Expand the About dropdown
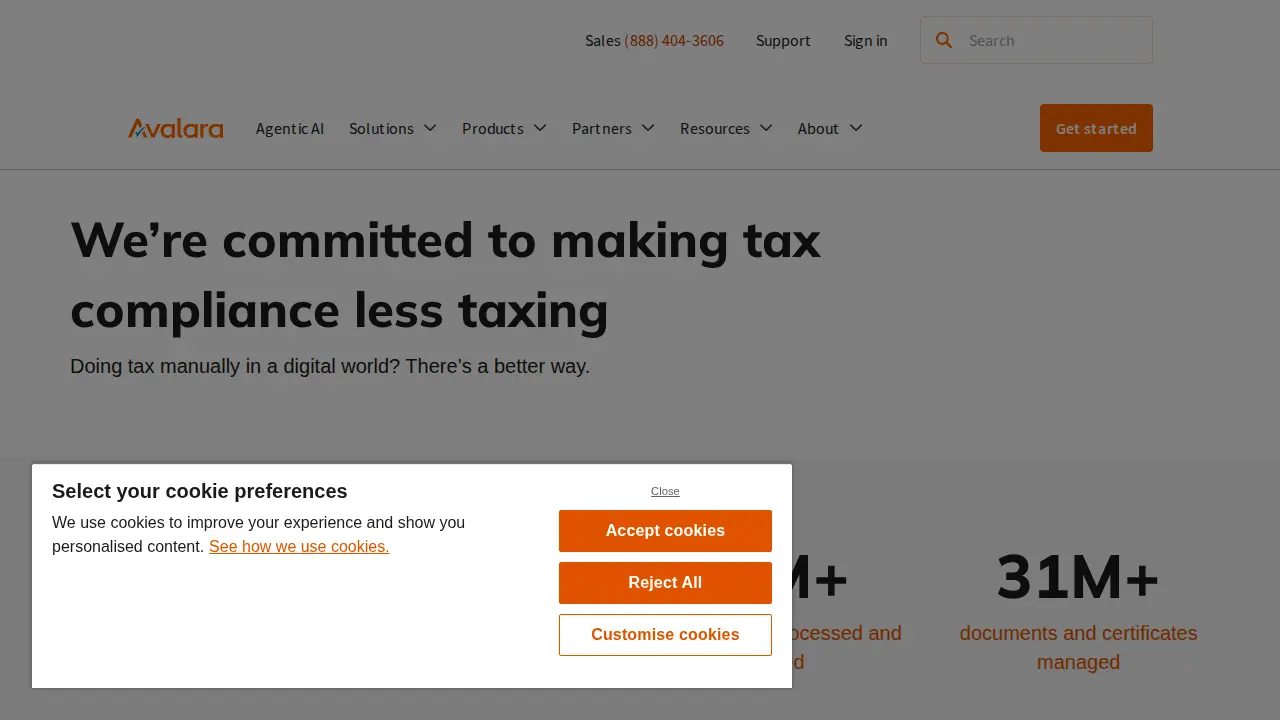The height and width of the screenshot is (720, 1280). pyautogui.click(x=830, y=128)
